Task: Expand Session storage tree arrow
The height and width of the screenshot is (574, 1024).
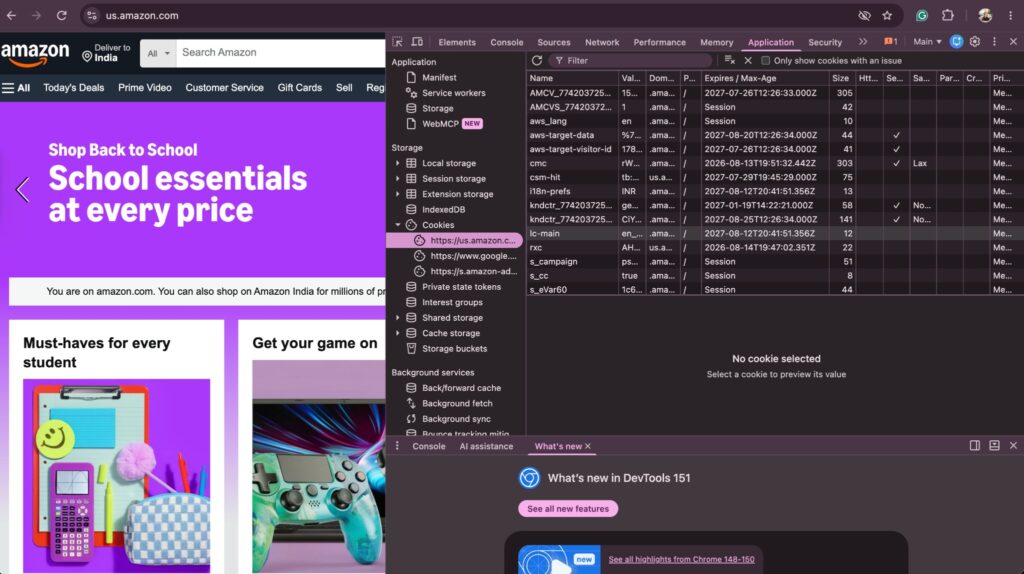Action: tap(397, 178)
